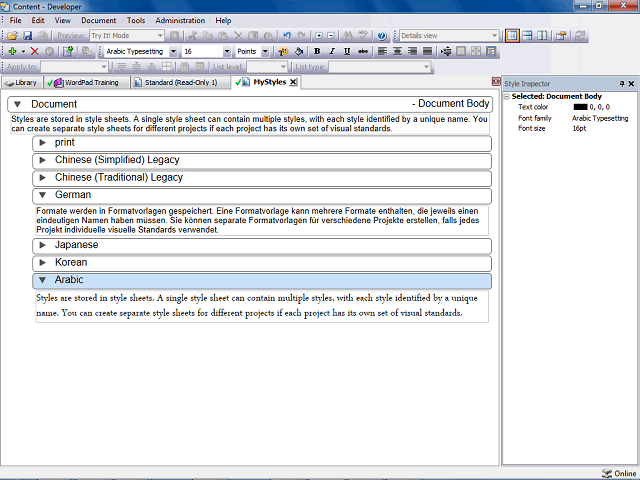Justify the text alignment
Image resolution: width=640 pixels, height=480 pixels.
(427, 51)
